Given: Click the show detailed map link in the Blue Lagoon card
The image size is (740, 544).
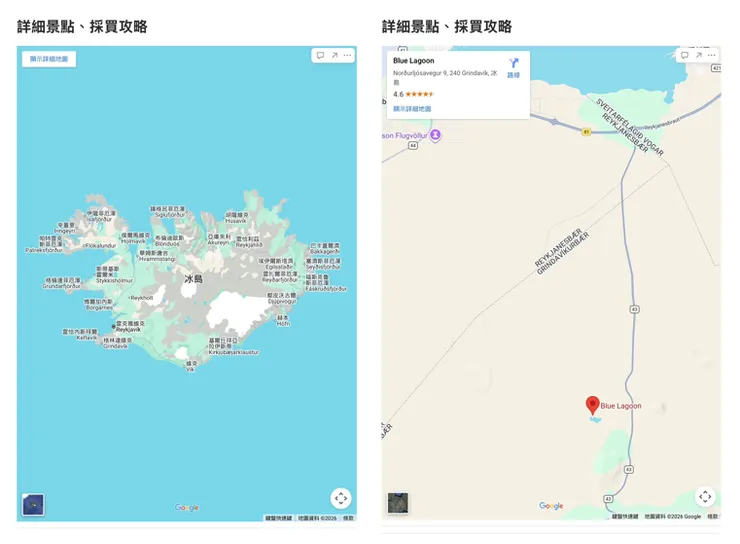Looking at the screenshot, I should 412,109.
